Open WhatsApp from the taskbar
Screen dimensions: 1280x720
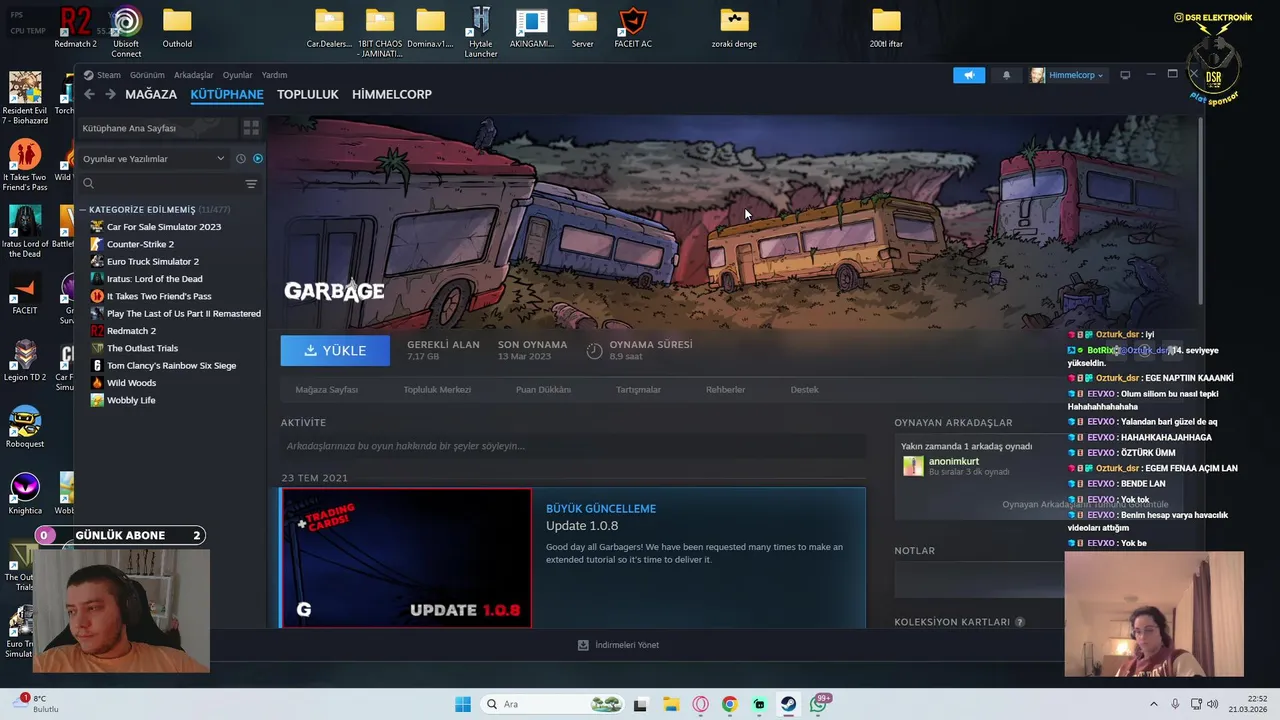pyautogui.click(x=819, y=704)
